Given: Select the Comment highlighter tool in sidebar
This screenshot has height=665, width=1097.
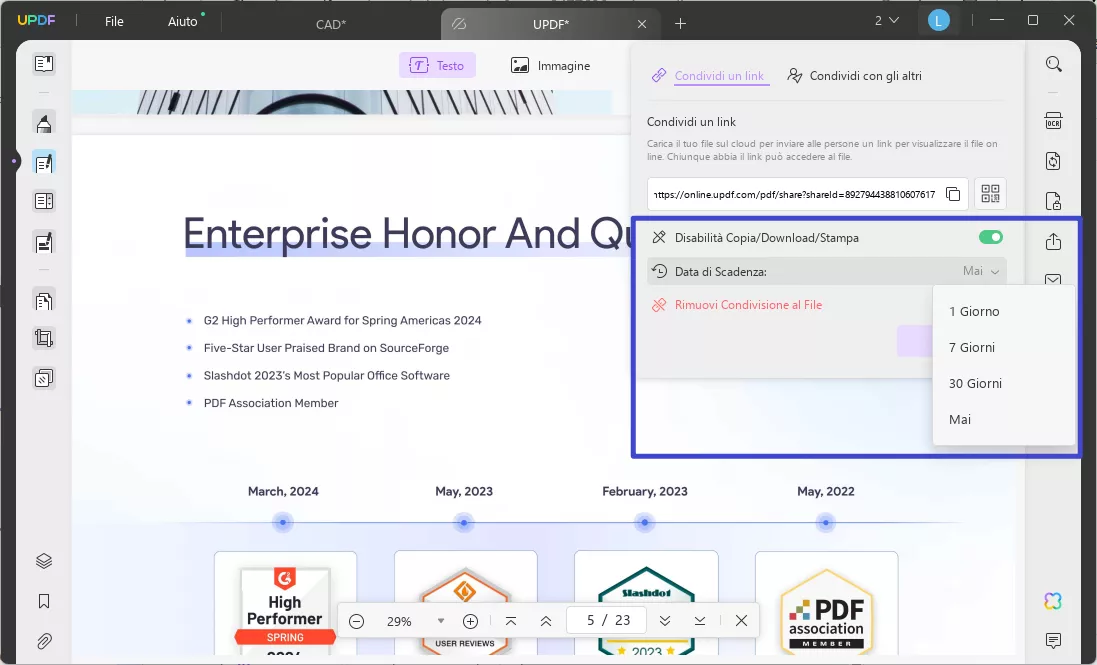Looking at the screenshot, I should [x=44, y=123].
